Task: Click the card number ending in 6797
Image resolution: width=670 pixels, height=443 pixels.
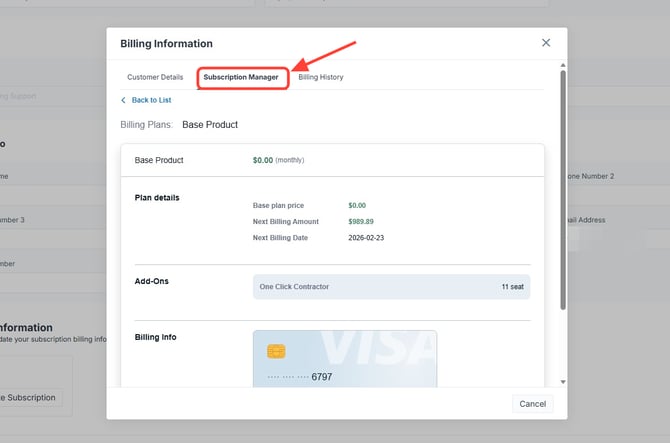Action: pyautogui.click(x=321, y=377)
